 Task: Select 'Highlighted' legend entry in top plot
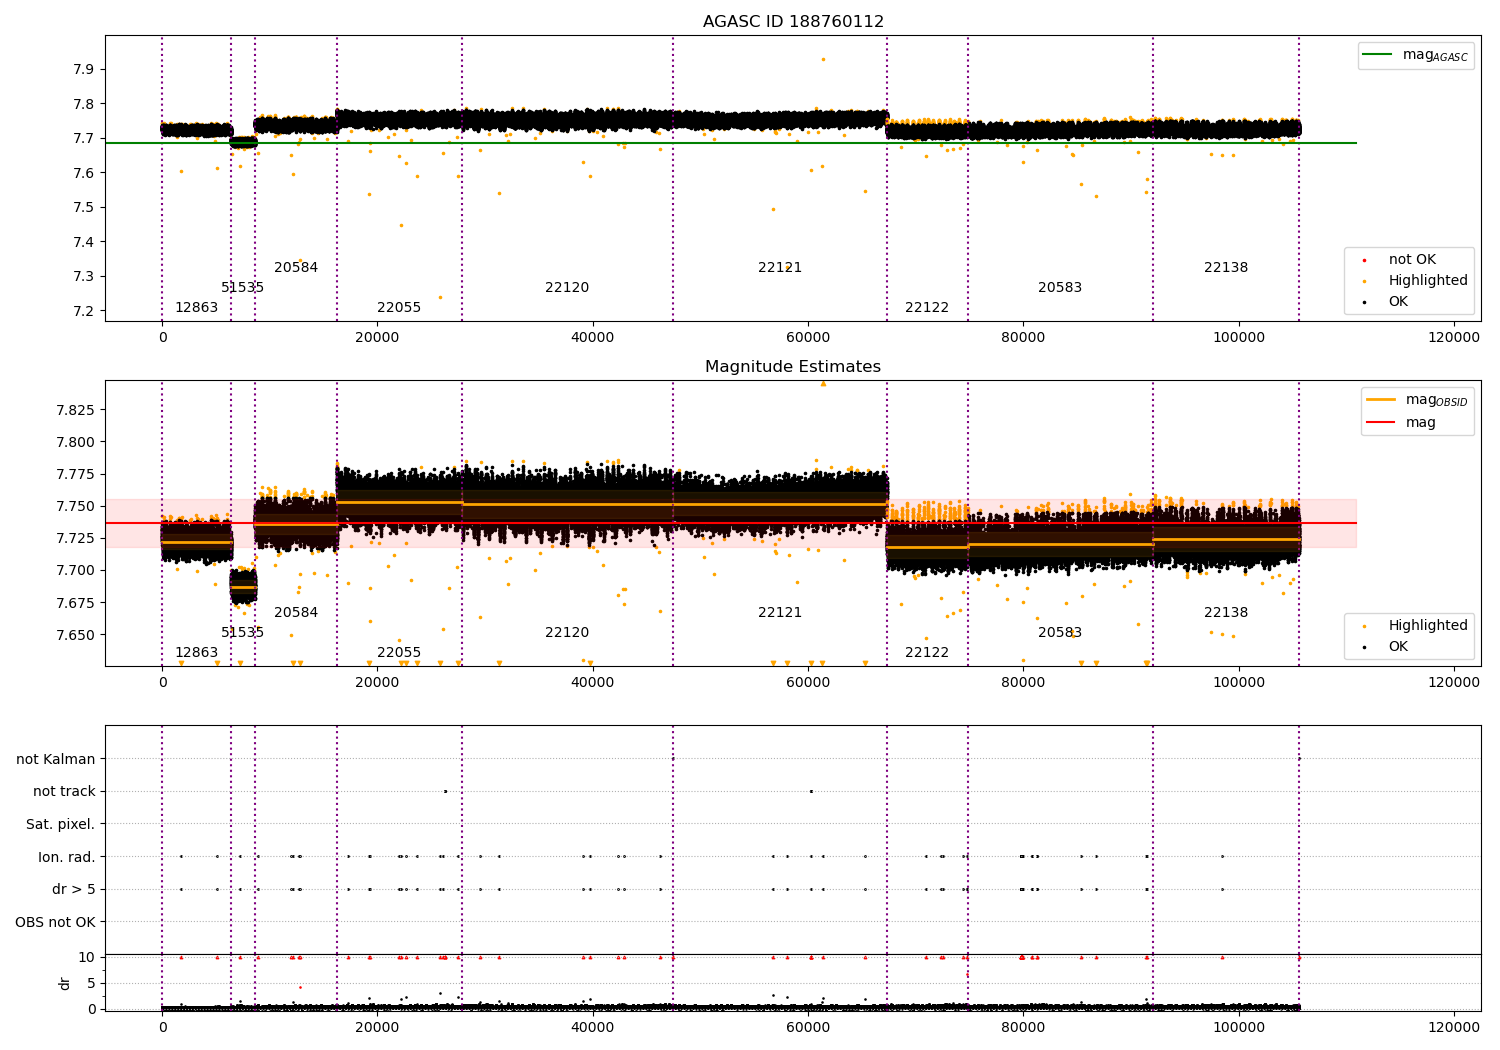tap(1428, 281)
